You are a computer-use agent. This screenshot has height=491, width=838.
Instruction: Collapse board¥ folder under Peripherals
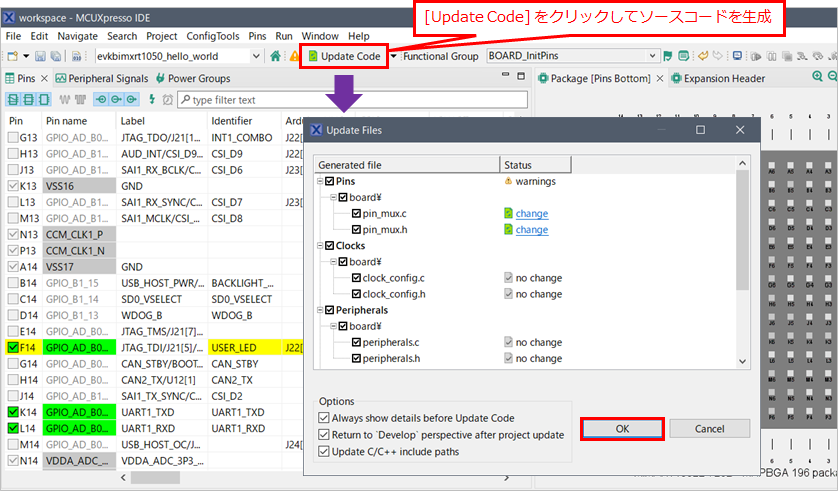(x=333, y=326)
